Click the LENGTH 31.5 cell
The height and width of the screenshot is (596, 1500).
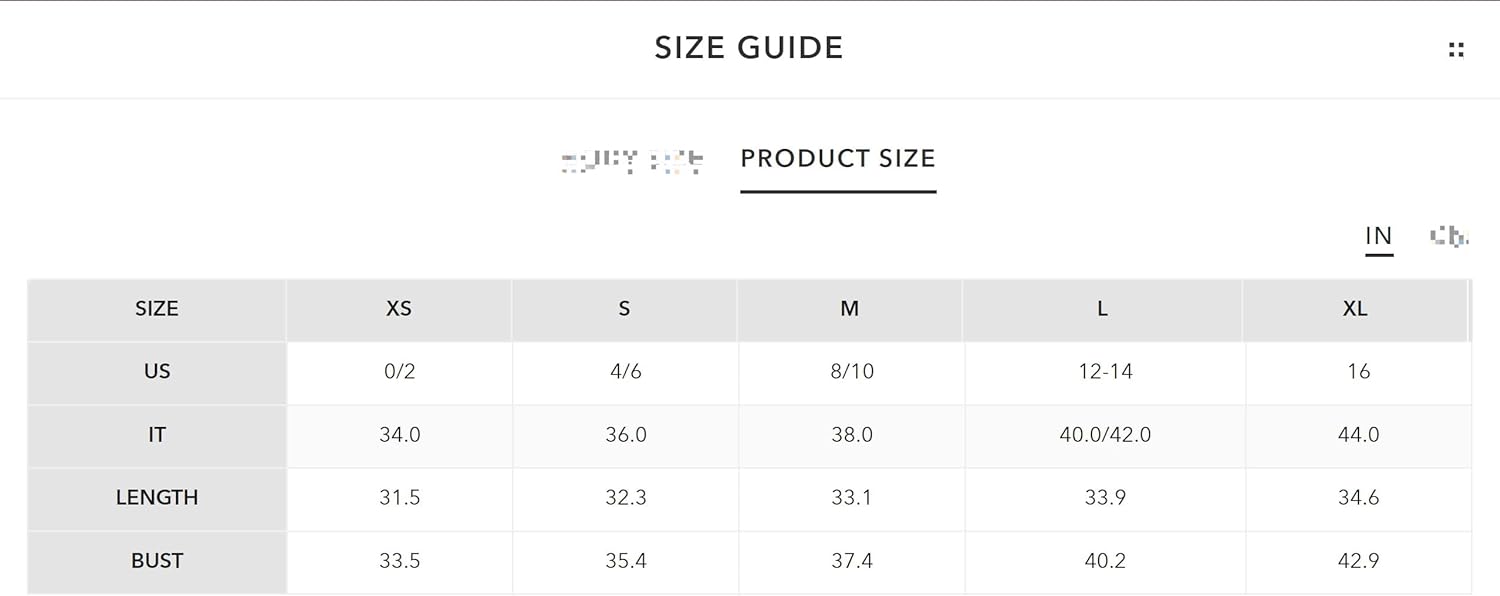click(x=400, y=498)
